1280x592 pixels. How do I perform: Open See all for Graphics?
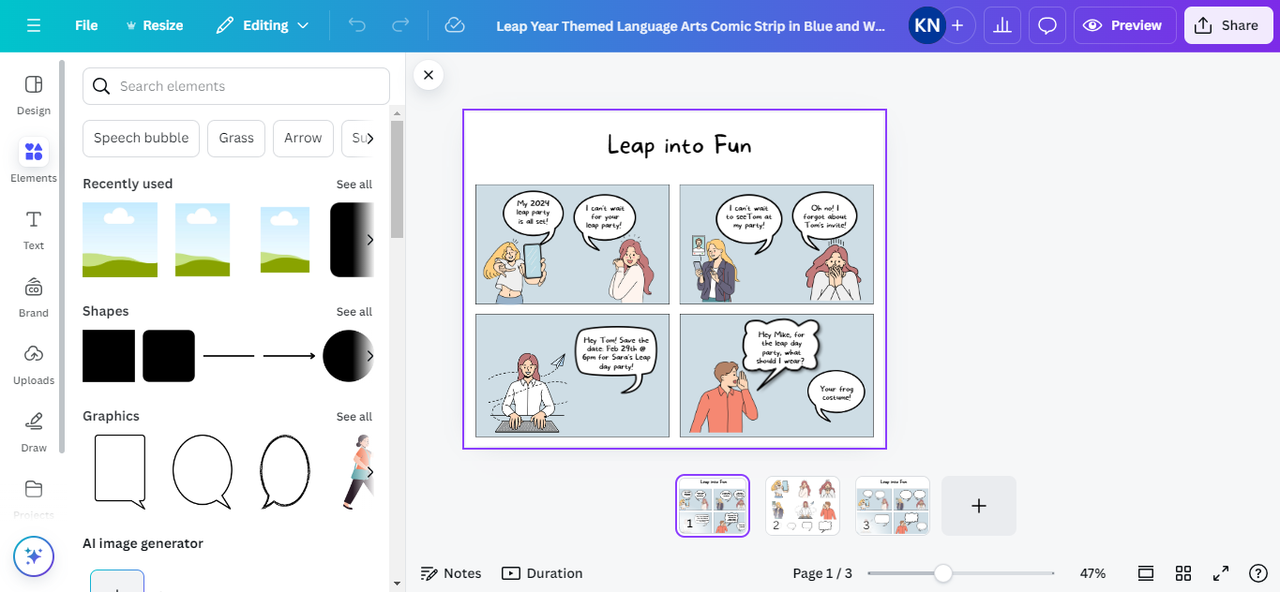[x=354, y=417]
